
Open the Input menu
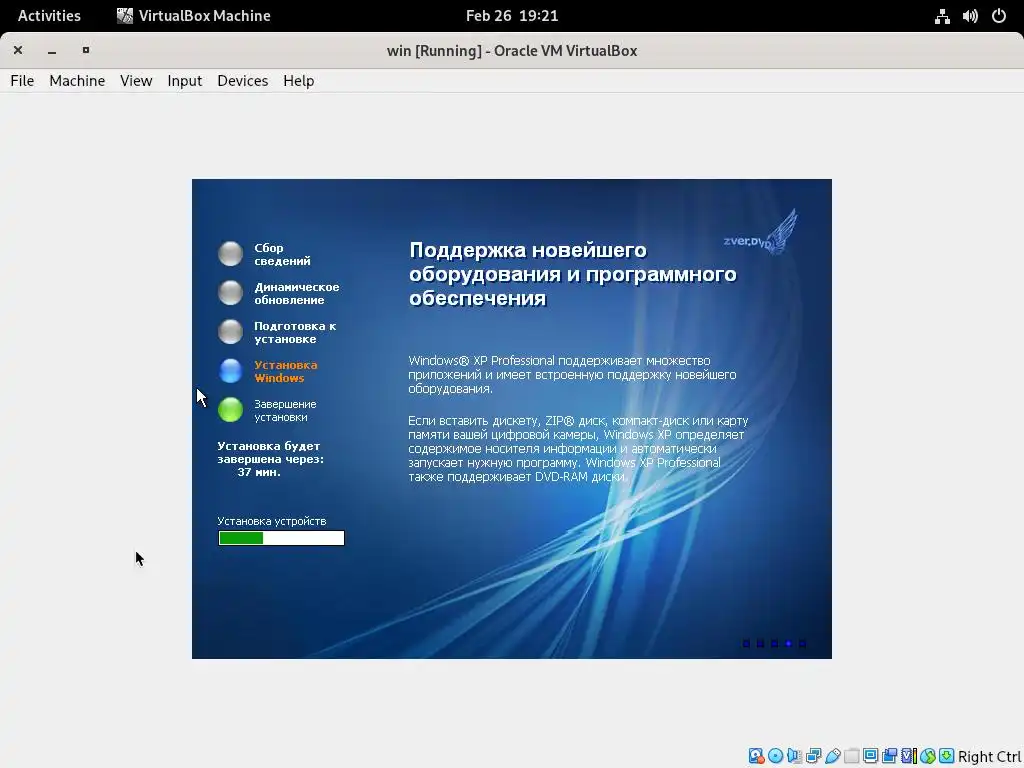point(185,80)
